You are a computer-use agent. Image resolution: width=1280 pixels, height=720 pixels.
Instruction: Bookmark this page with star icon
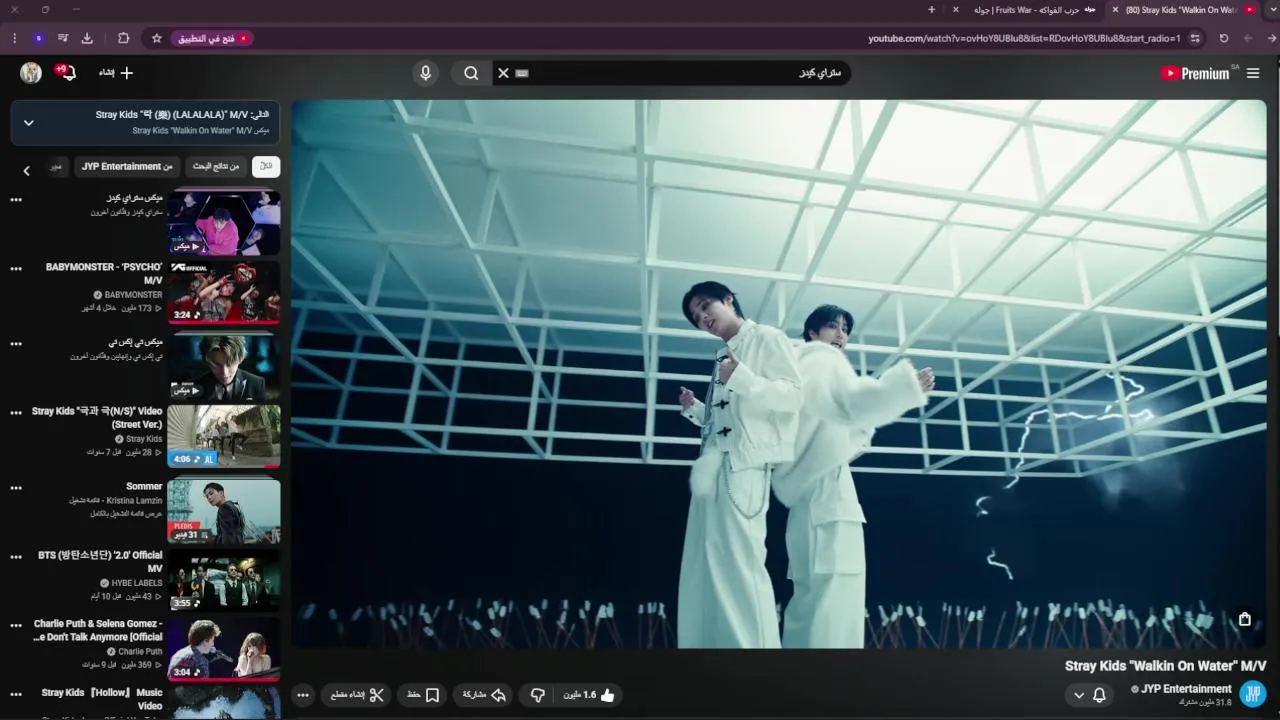click(157, 38)
